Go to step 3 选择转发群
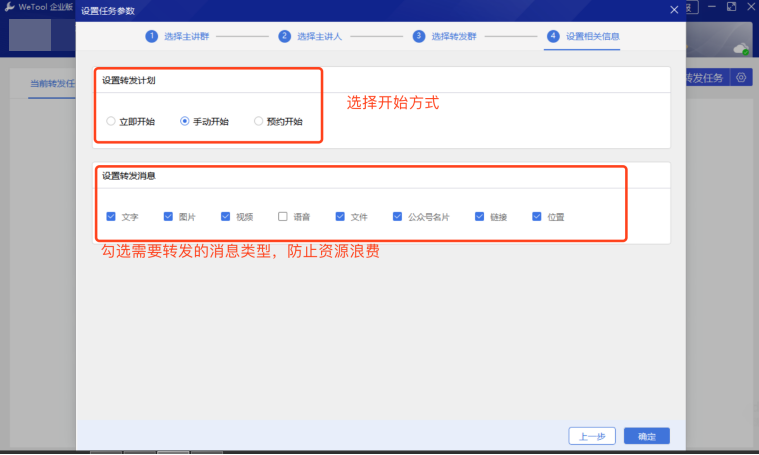 [x=444, y=36]
